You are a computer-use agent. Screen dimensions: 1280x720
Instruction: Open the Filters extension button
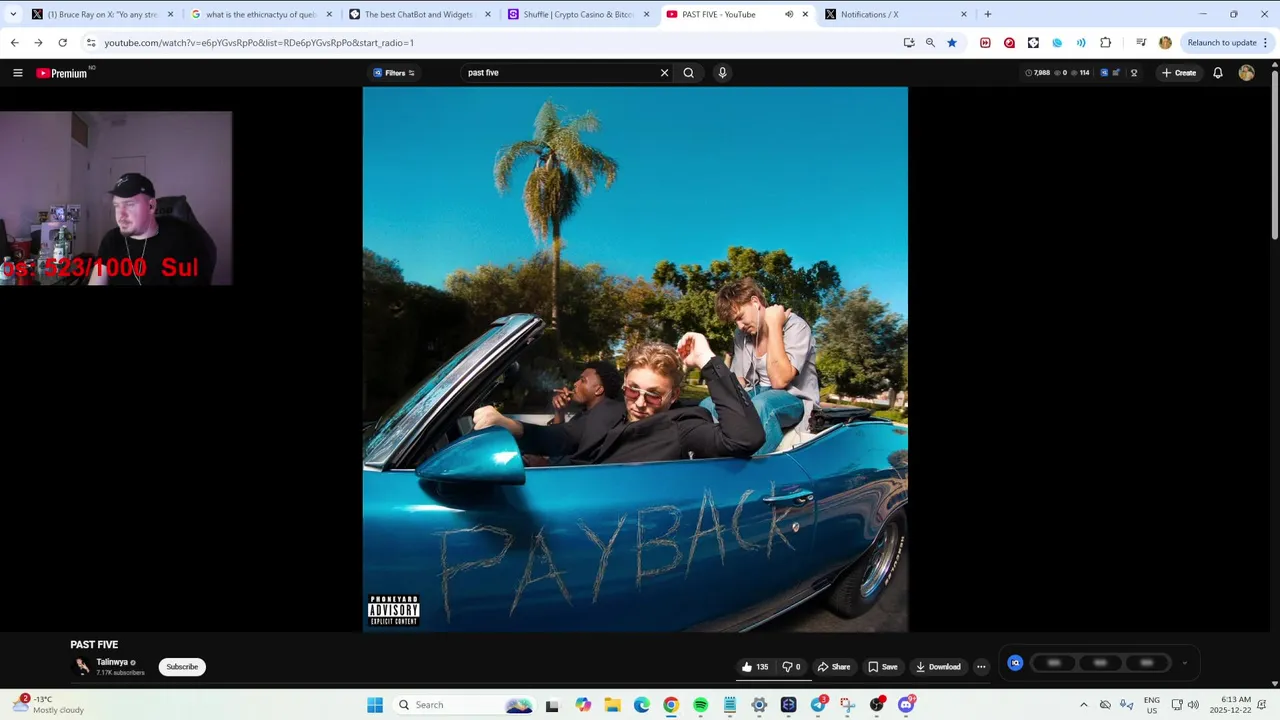(x=394, y=73)
